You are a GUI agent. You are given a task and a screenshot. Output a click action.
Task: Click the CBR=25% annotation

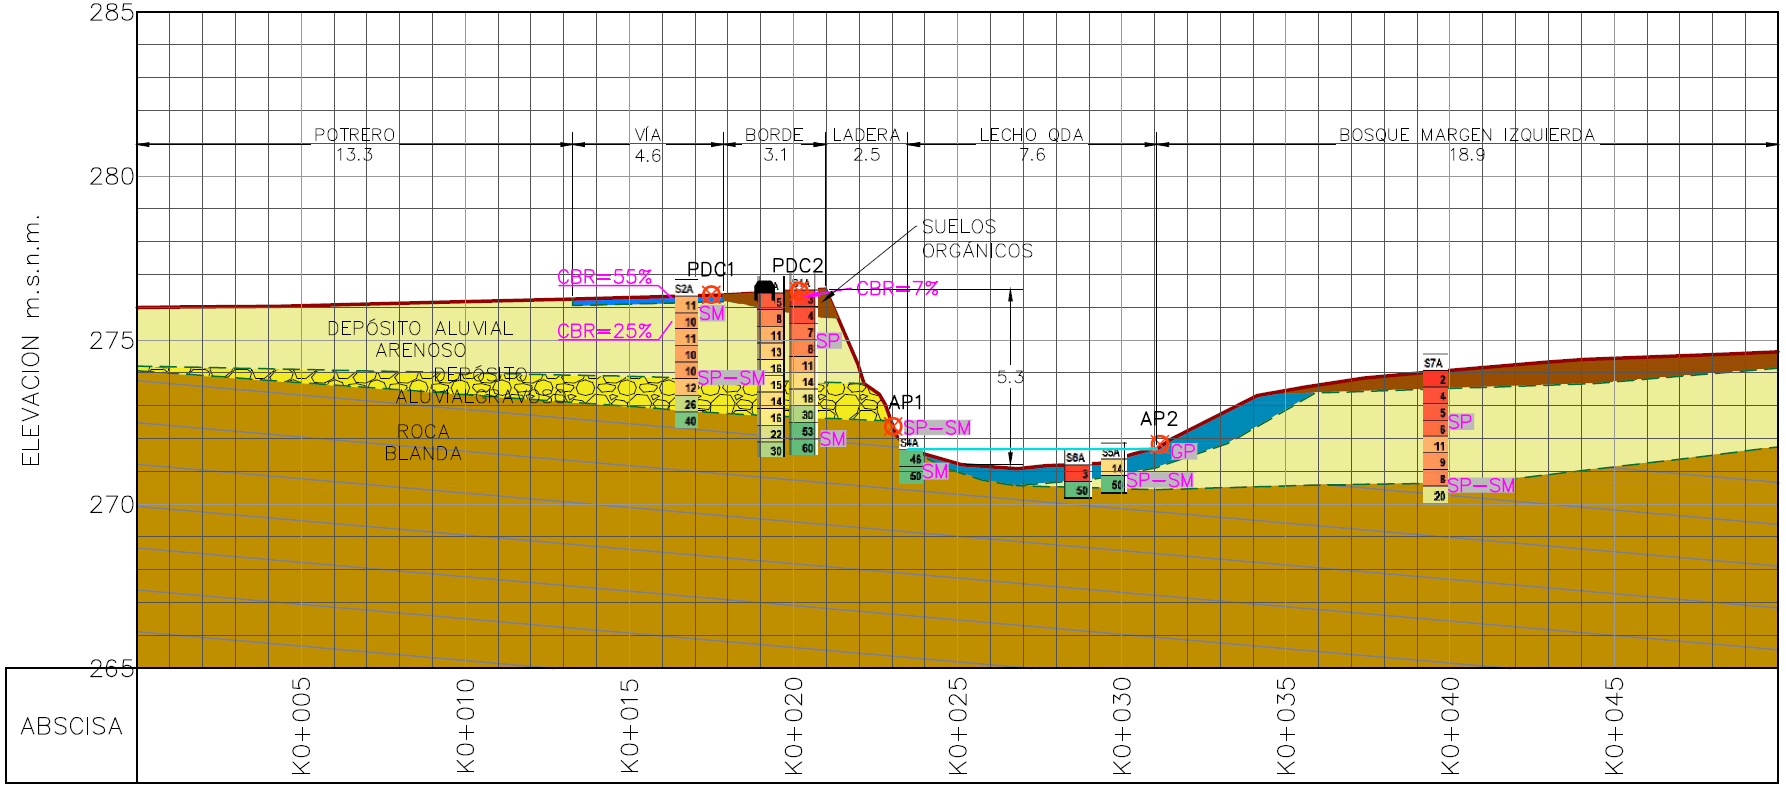[605, 331]
